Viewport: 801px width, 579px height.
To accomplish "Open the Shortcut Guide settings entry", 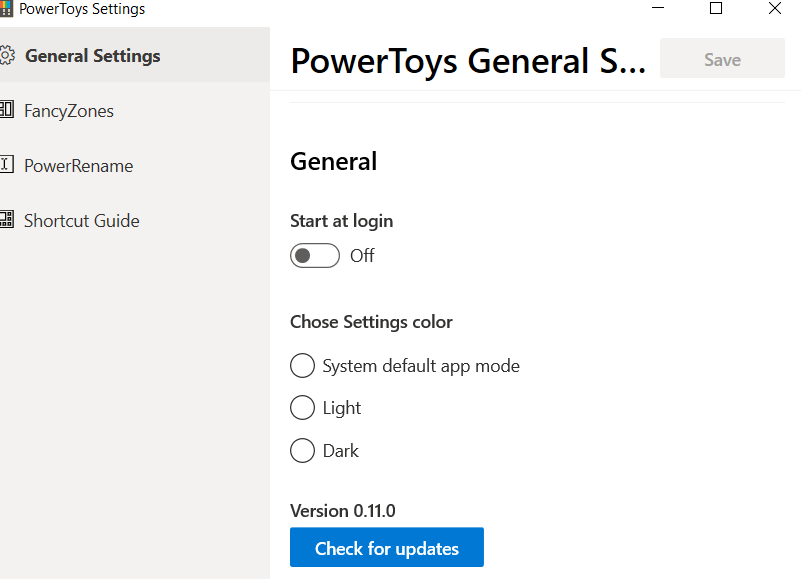I will point(82,221).
